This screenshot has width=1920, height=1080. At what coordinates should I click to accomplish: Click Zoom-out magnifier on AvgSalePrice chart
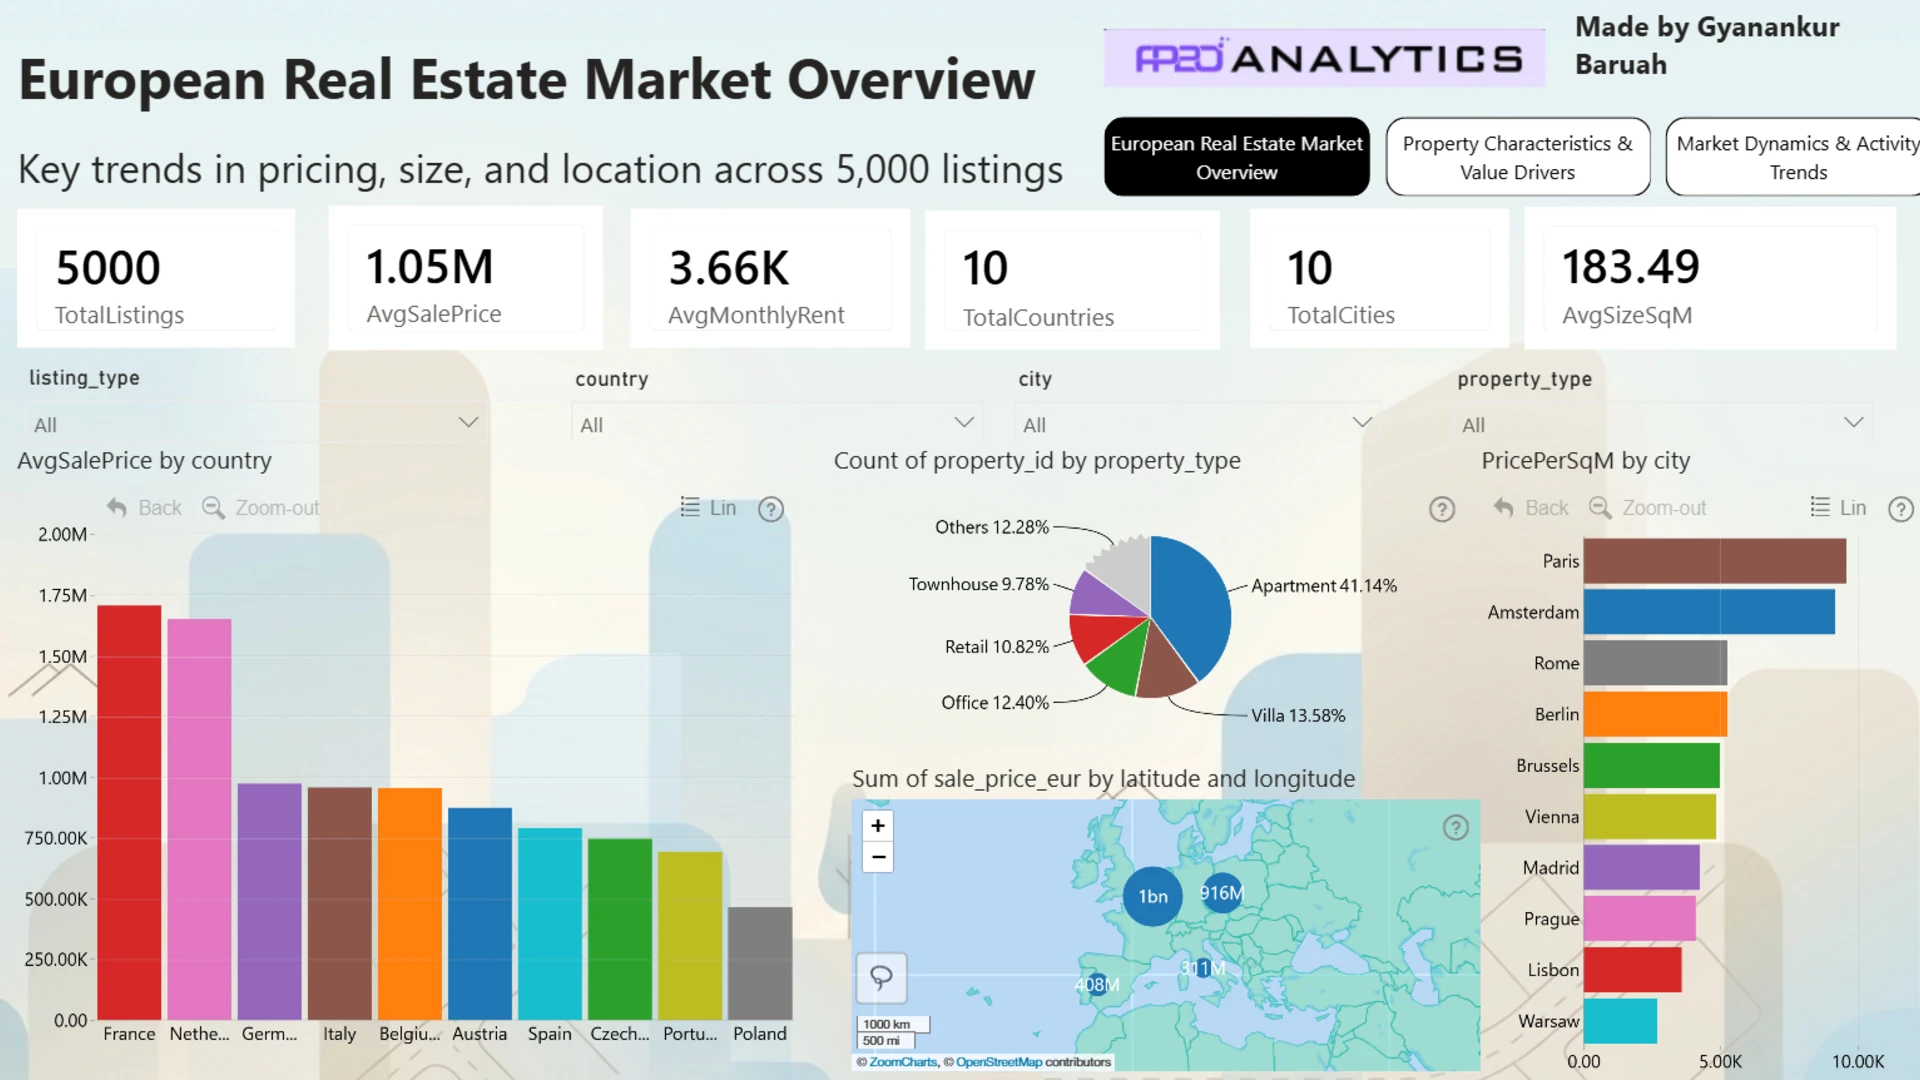pyautogui.click(x=213, y=508)
